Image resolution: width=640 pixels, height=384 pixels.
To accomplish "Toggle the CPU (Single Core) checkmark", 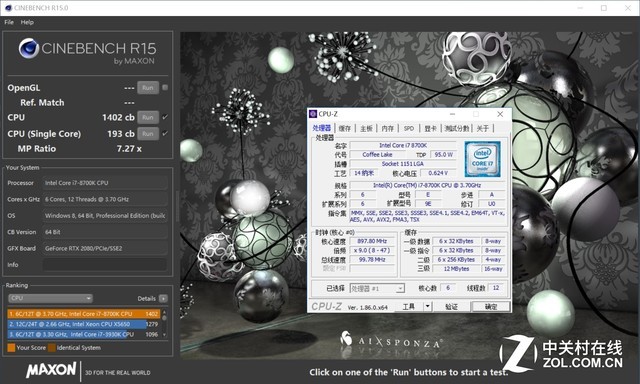I will pyautogui.click(x=165, y=133).
